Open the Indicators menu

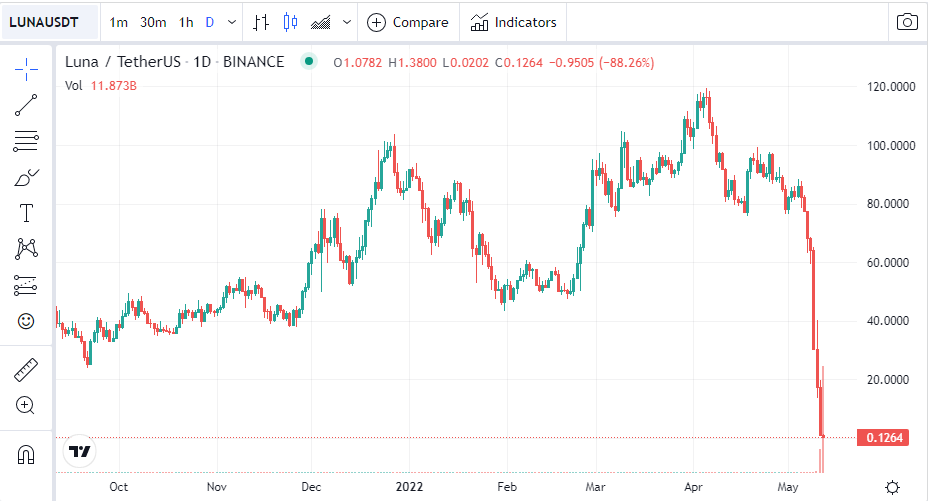click(514, 23)
